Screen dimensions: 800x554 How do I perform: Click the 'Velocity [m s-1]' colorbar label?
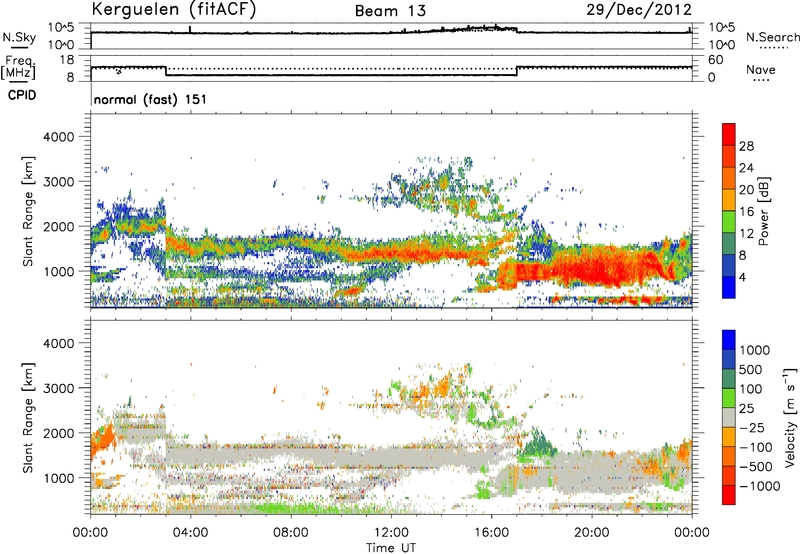(790, 417)
